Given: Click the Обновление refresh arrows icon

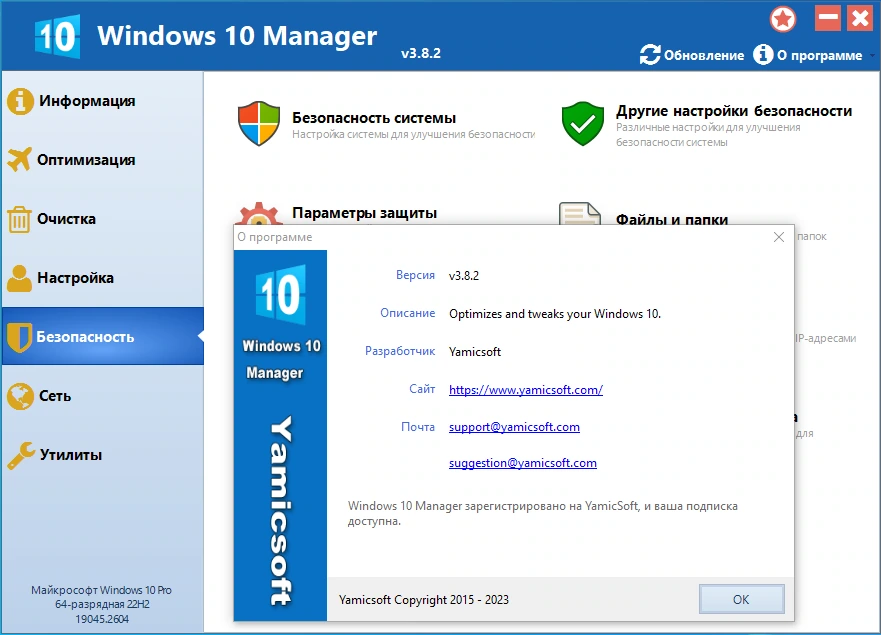Looking at the screenshot, I should point(650,55).
